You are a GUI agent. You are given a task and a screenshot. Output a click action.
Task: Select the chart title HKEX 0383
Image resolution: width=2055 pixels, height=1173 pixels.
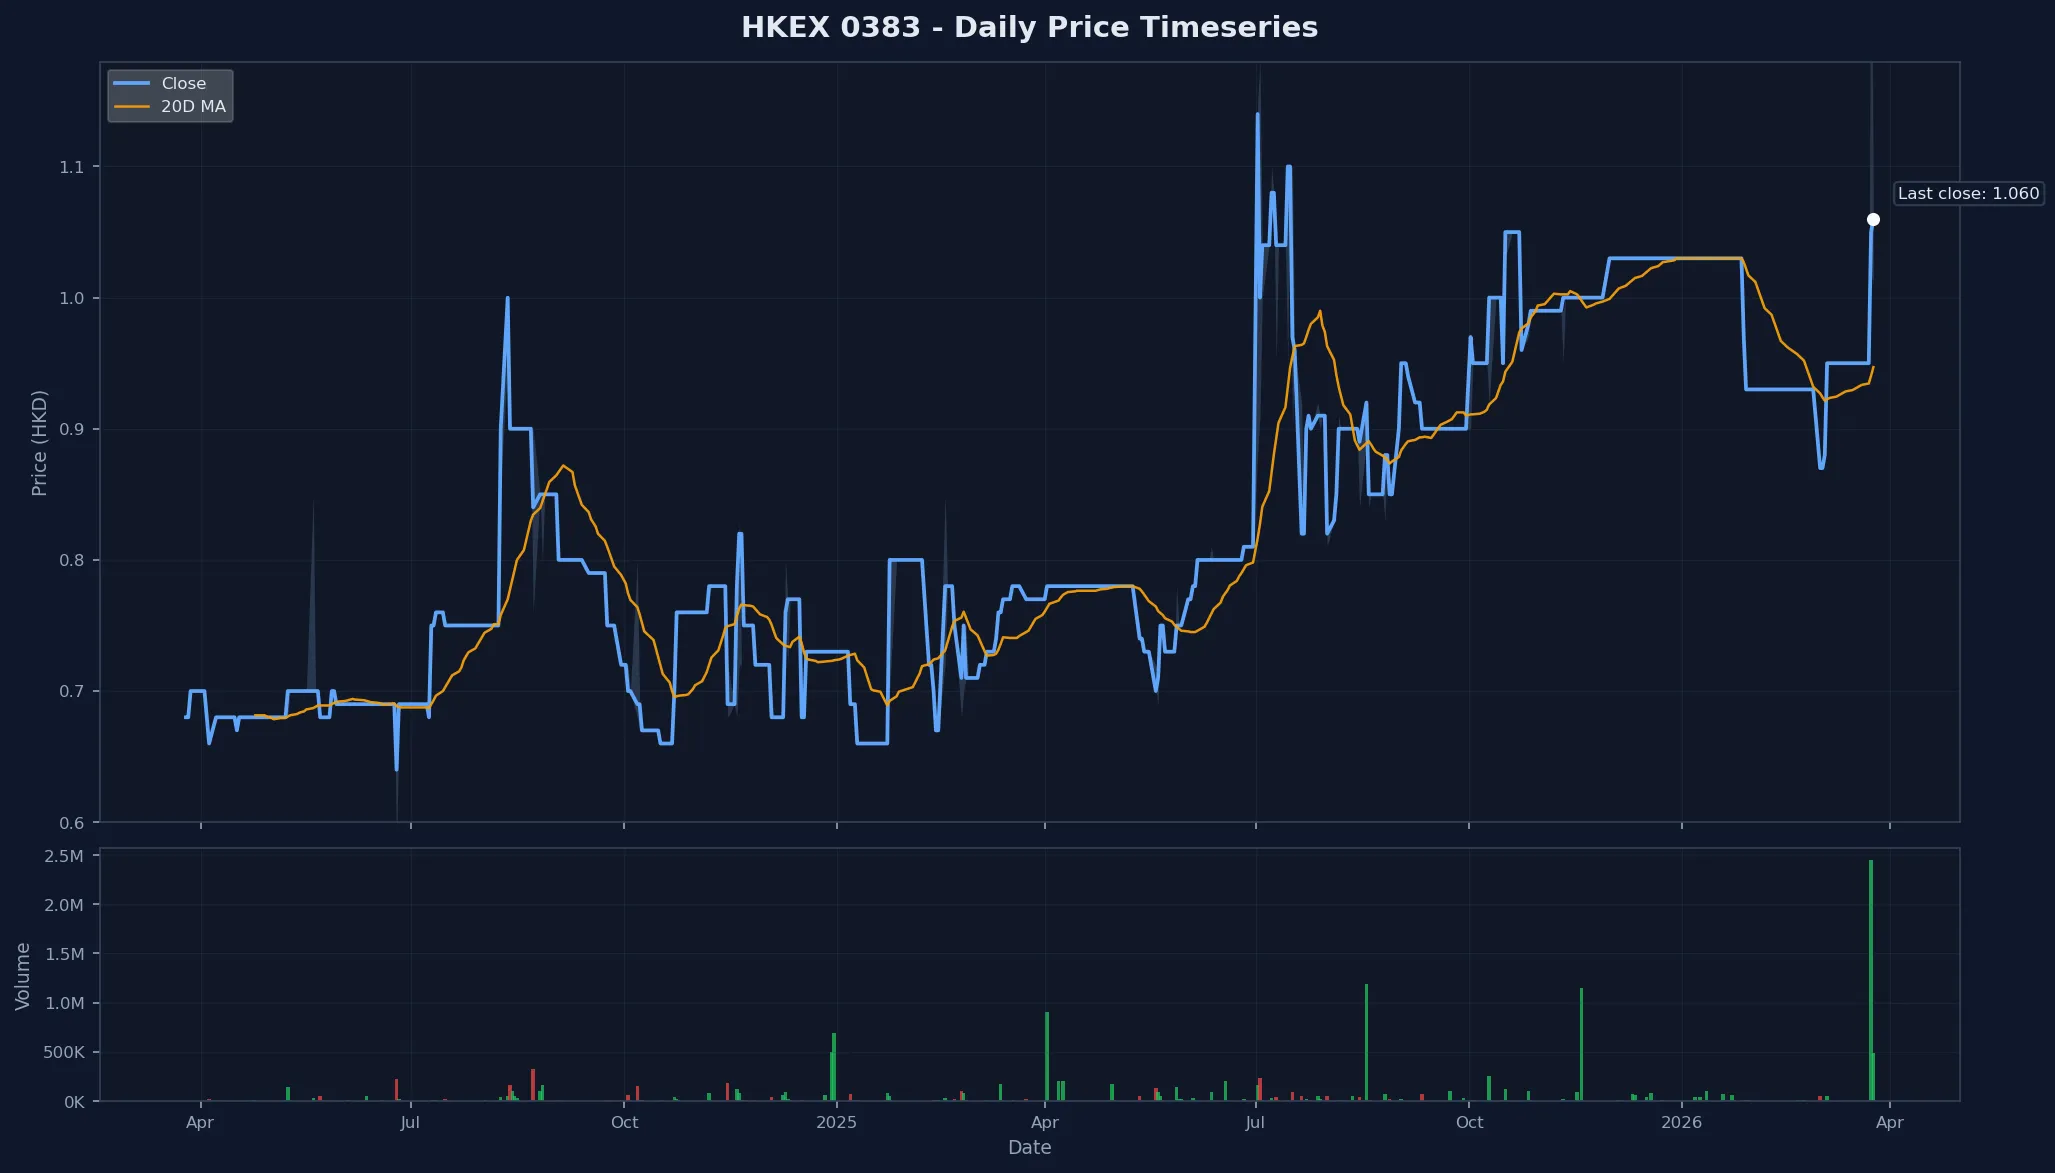pyautogui.click(x=1029, y=28)
